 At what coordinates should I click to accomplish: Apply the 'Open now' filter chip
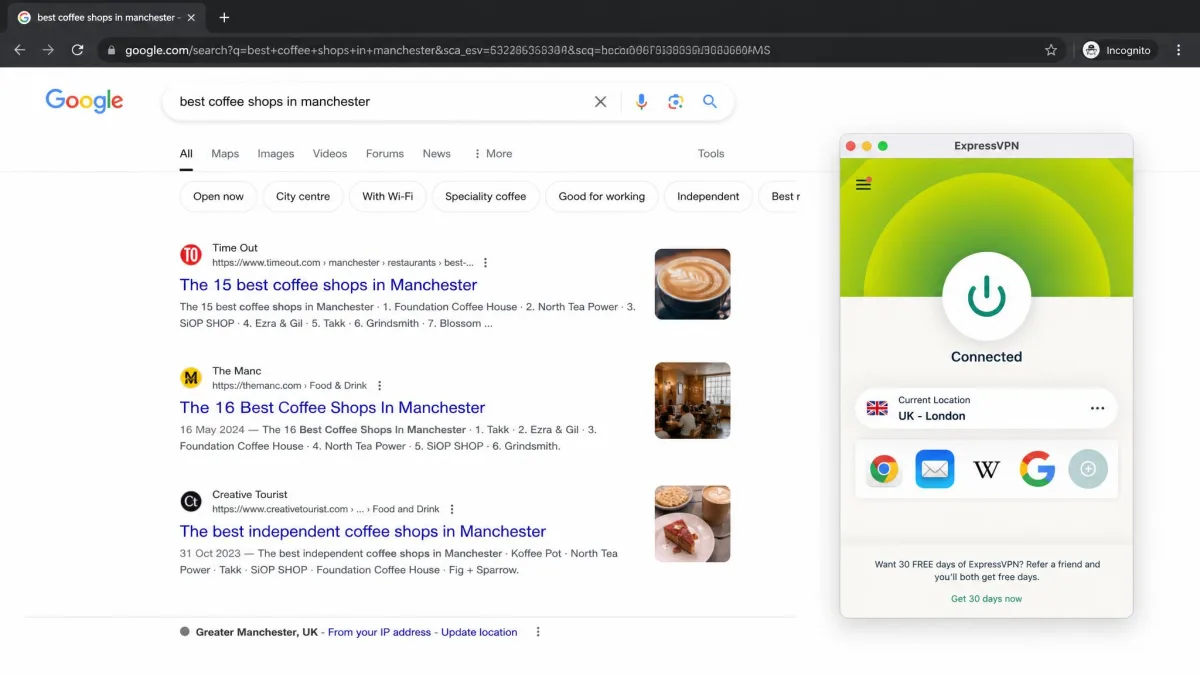pos(218,196)
